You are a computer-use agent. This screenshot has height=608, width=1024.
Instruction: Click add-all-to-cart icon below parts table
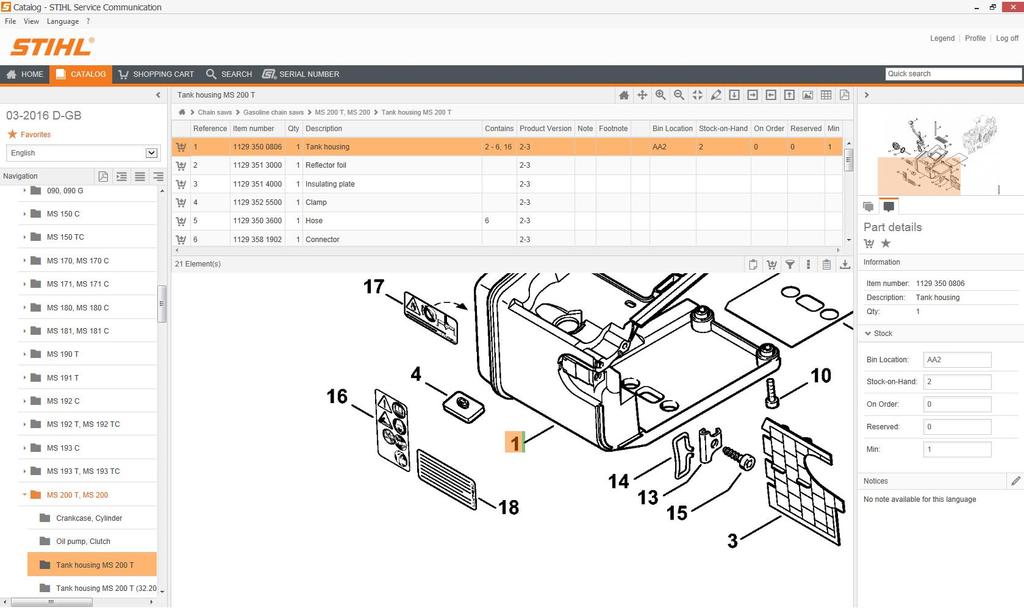[x=771, y=264]
